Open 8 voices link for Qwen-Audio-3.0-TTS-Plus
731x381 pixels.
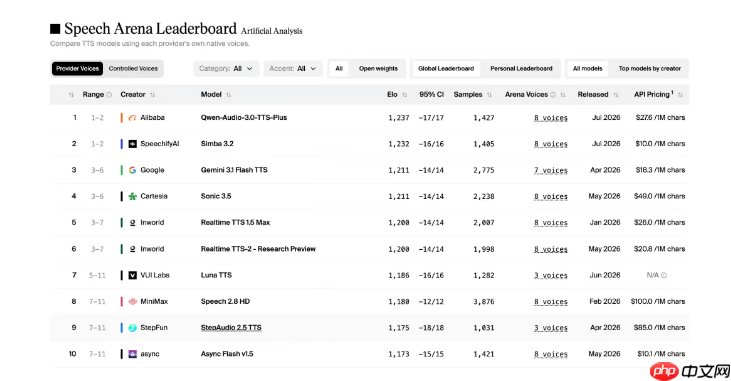coord(551,118)
